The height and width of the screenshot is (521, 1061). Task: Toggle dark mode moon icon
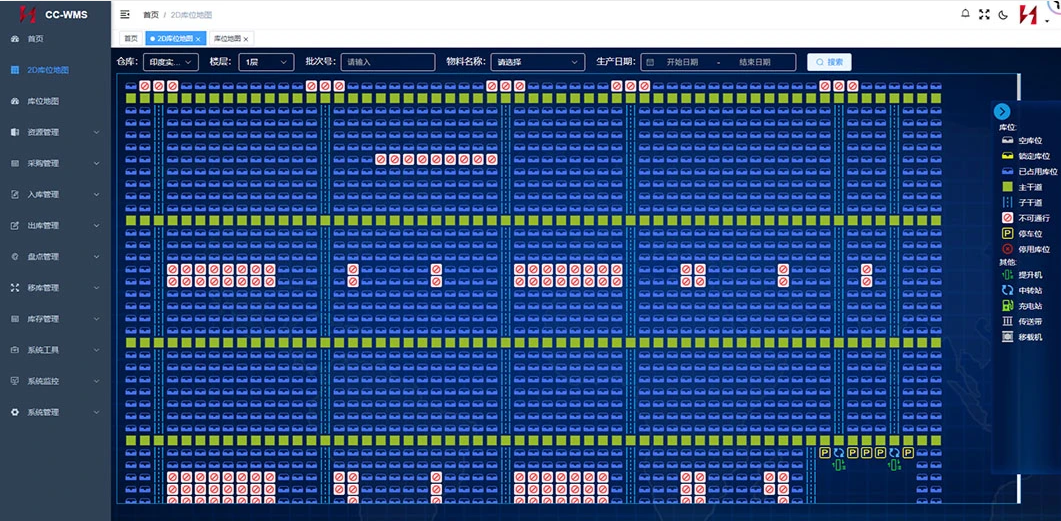point(1003,14)
